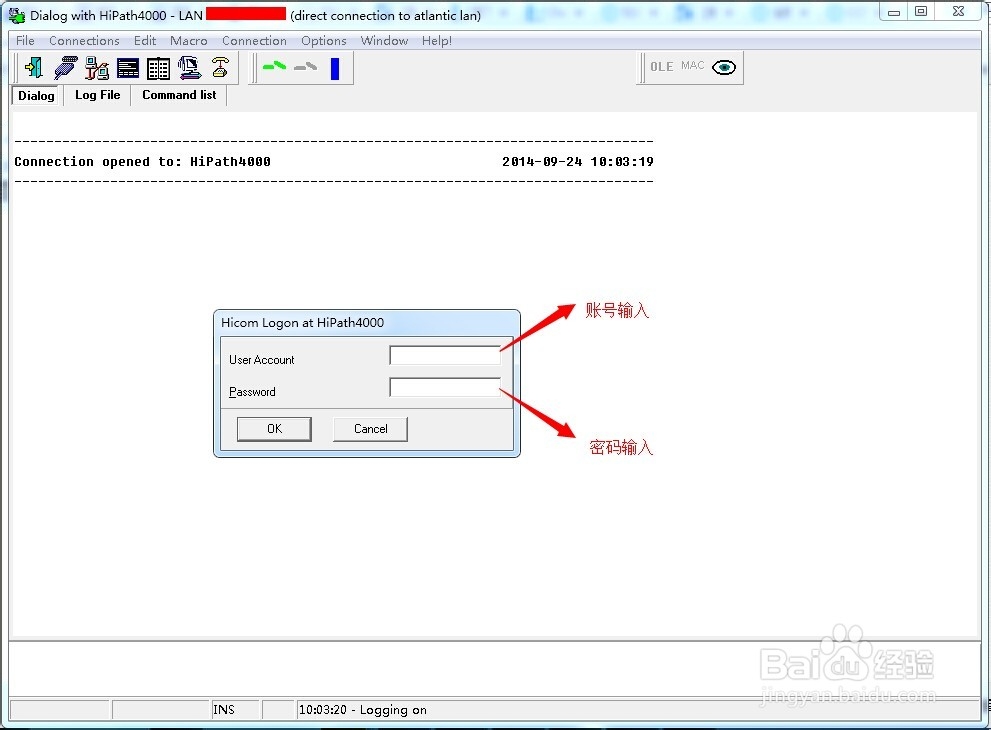Open the Connection menu
The height and width of the screenshot is (730, 991).
(x=254, y=40)
